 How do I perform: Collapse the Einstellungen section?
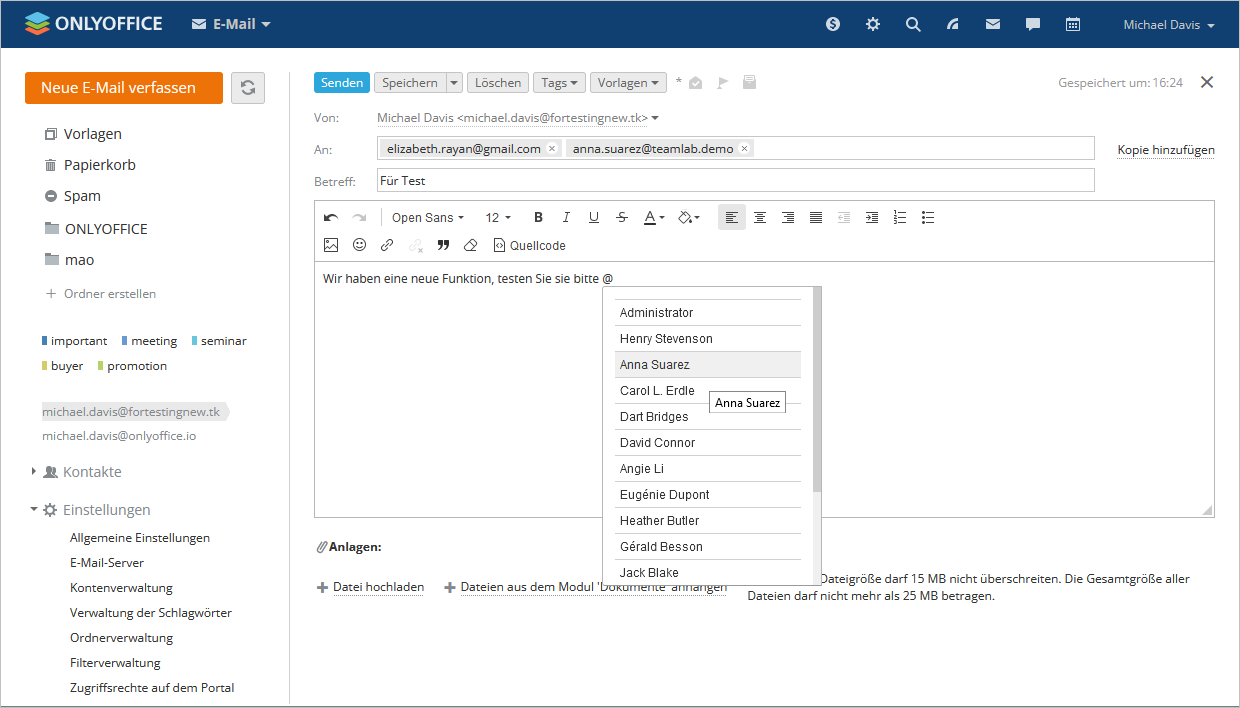(x=34, y=510)
